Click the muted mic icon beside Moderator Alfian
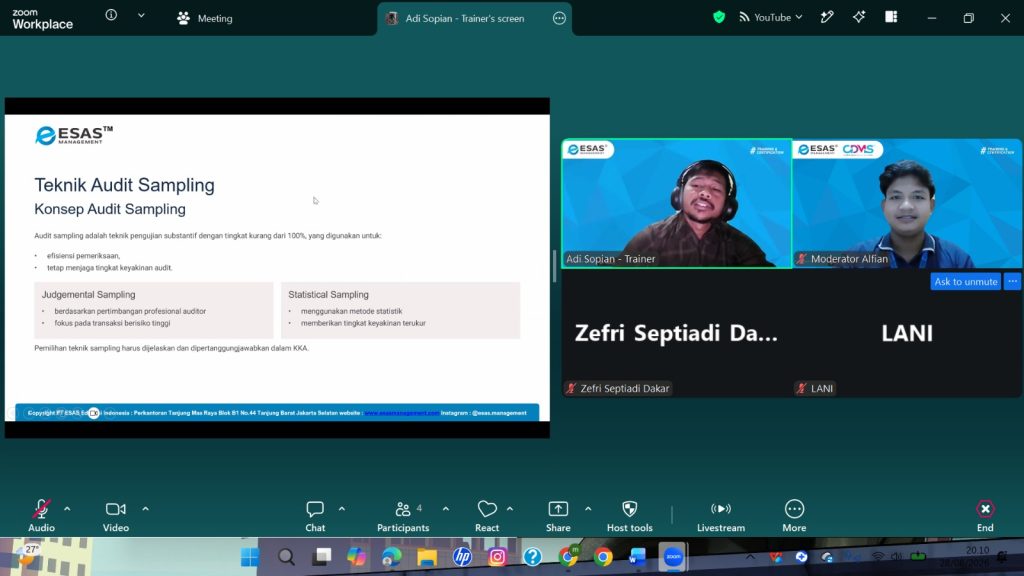This screenshot has width=1024, height=576. click(x=802, y=259)
